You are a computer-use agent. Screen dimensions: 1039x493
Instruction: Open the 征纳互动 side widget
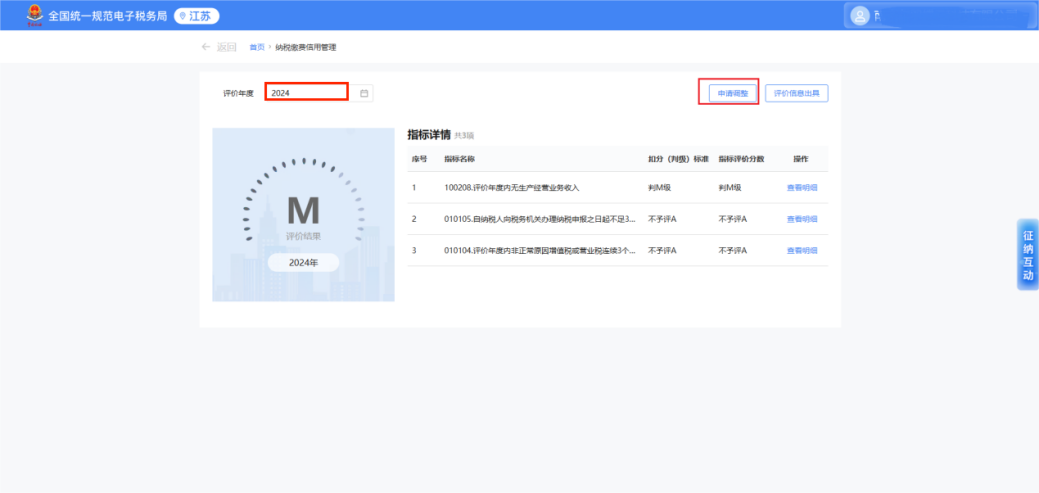[1027, 254]
